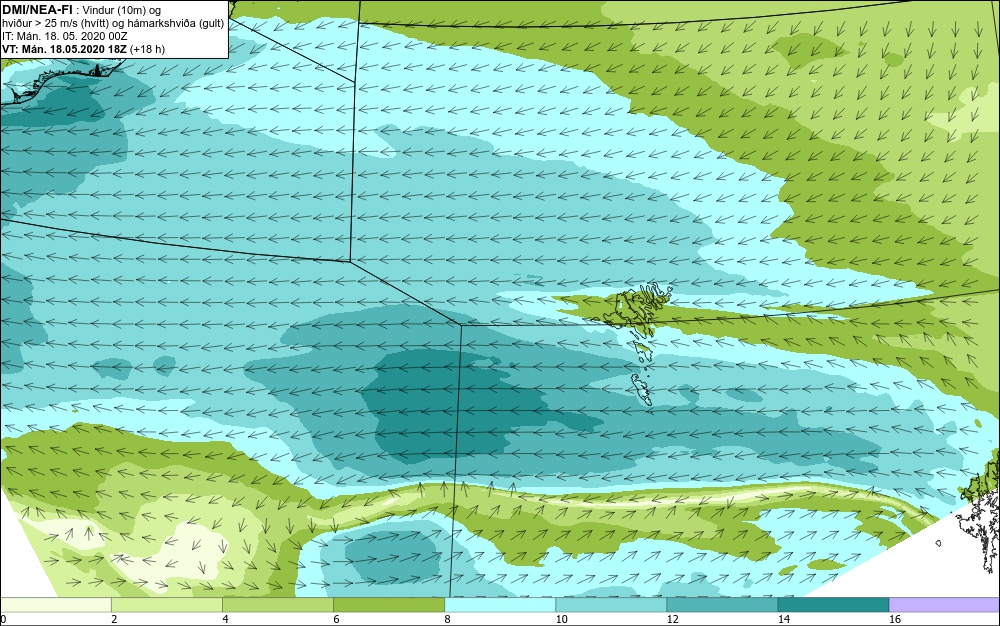Click the legend scale value 16
Screen dimensions: 1000x626
click(895, 619)
